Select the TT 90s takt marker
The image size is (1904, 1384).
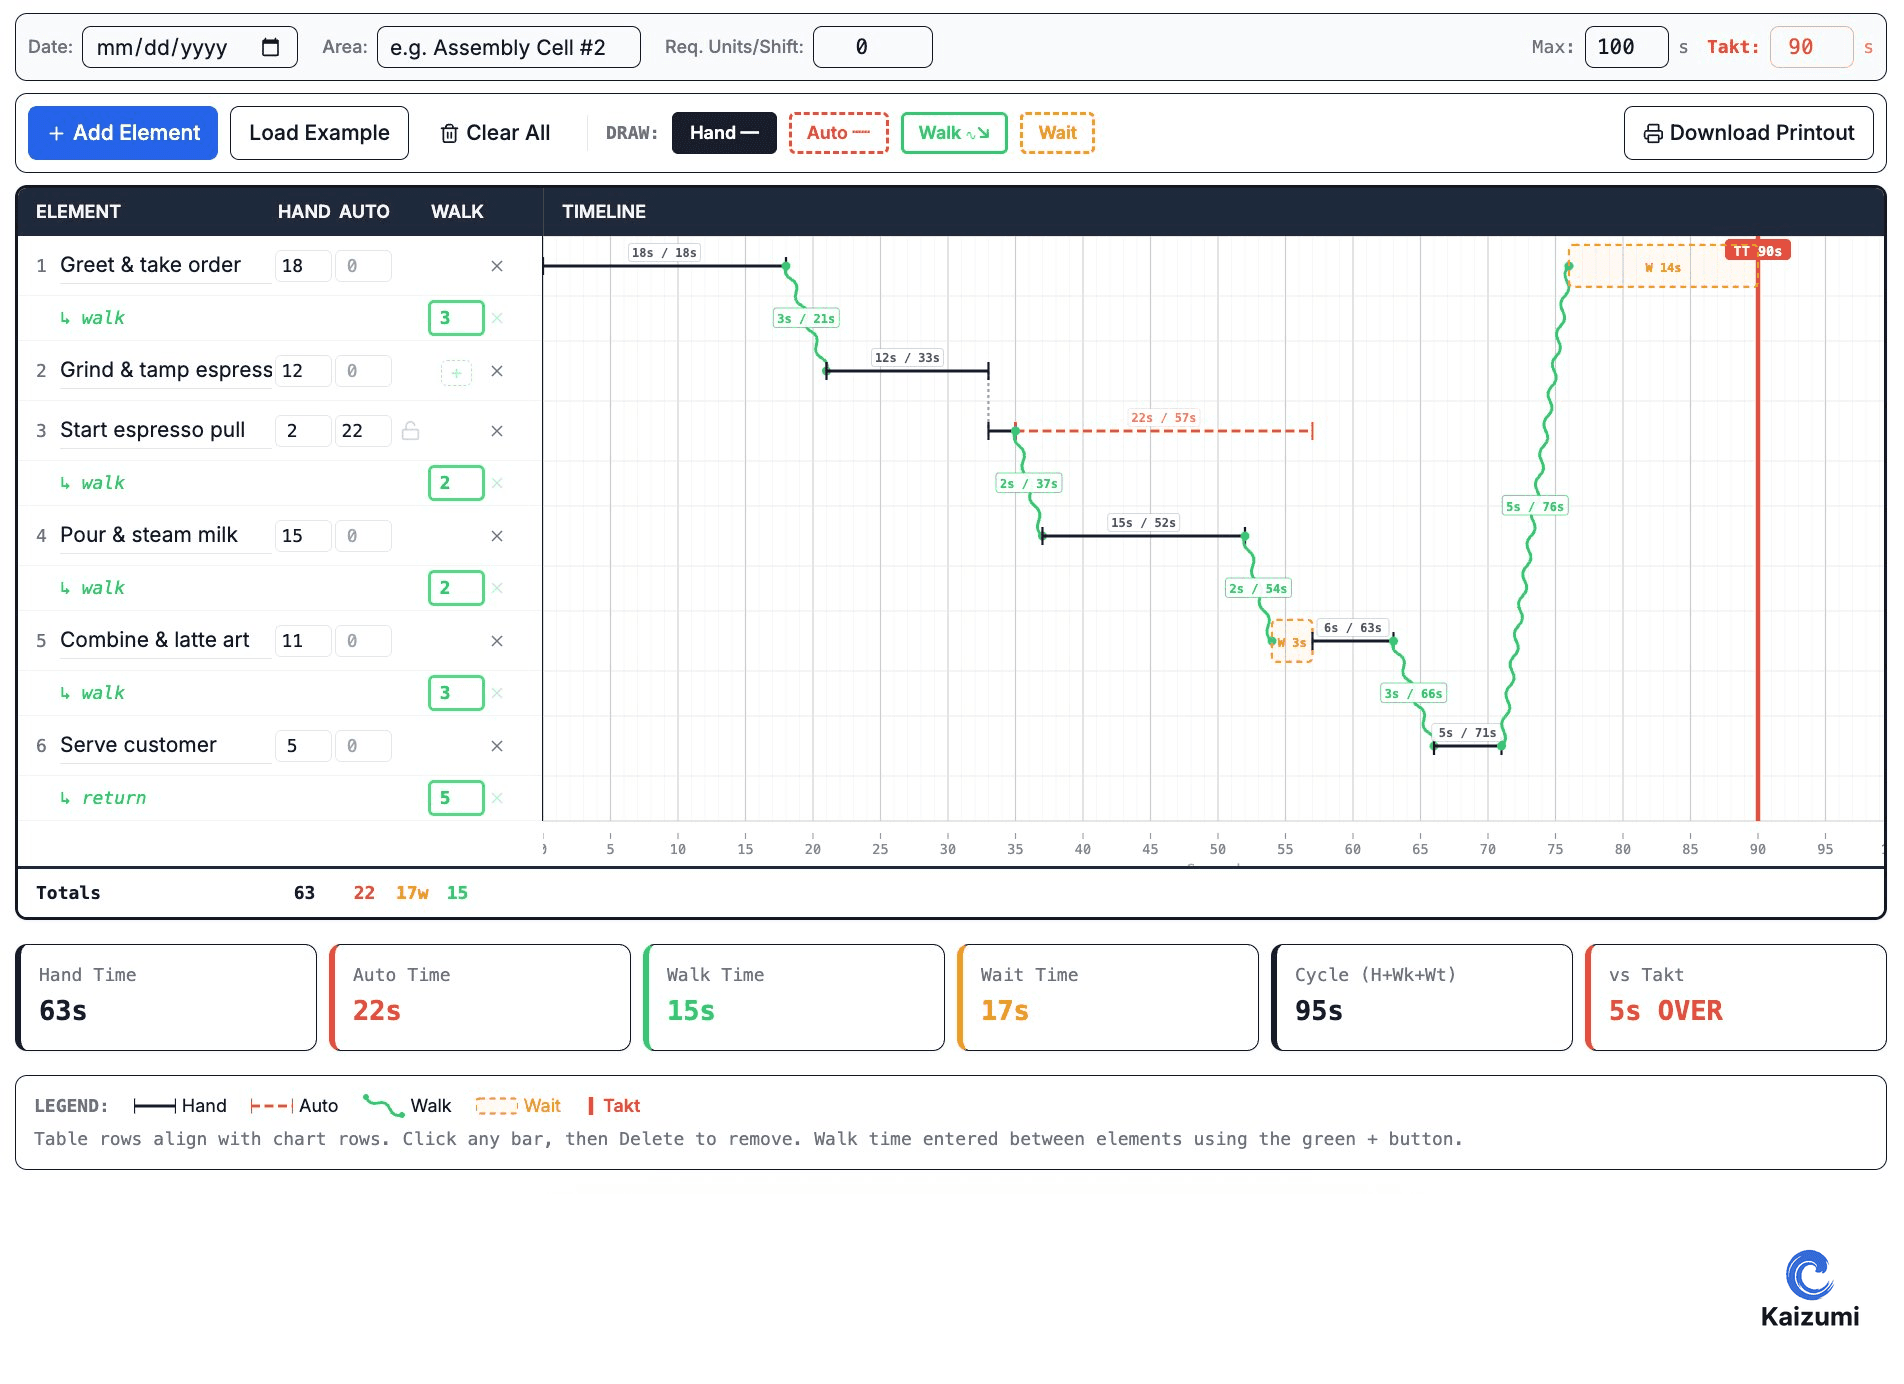coord(1757,251)
